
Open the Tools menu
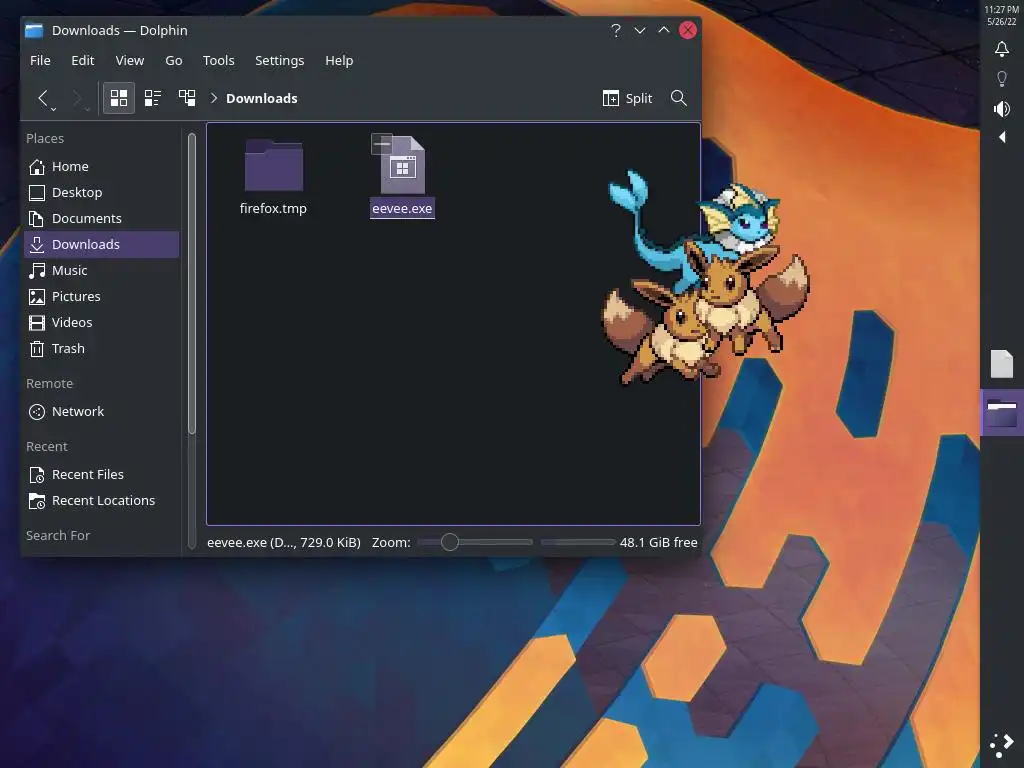pyautogui.click(x=218, y=60)
